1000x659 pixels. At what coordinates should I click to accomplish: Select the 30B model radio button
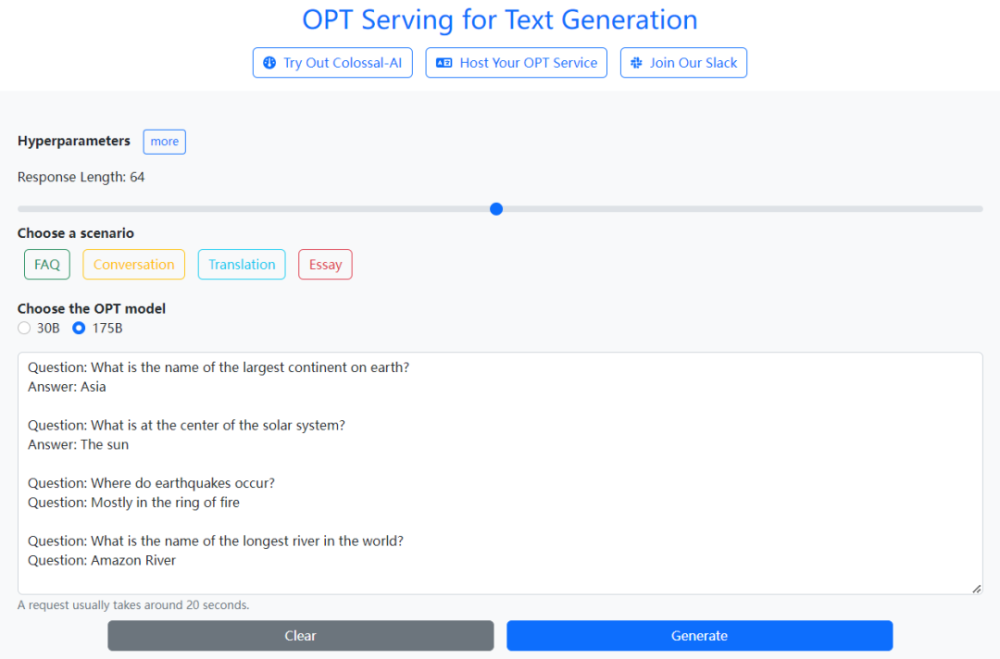(24, 328)
